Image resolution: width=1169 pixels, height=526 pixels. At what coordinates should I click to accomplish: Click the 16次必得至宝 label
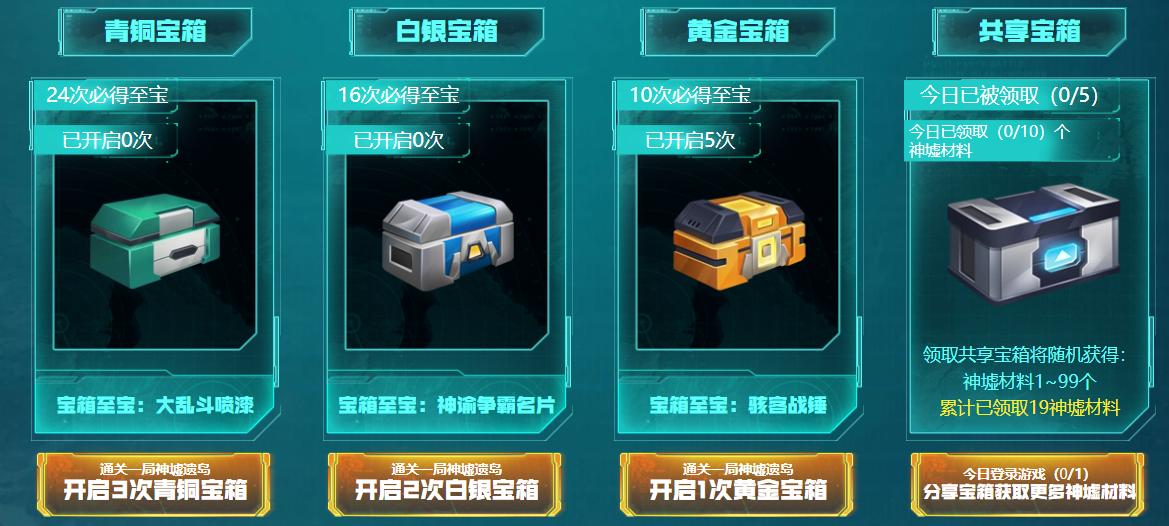(x=398, y=95)
